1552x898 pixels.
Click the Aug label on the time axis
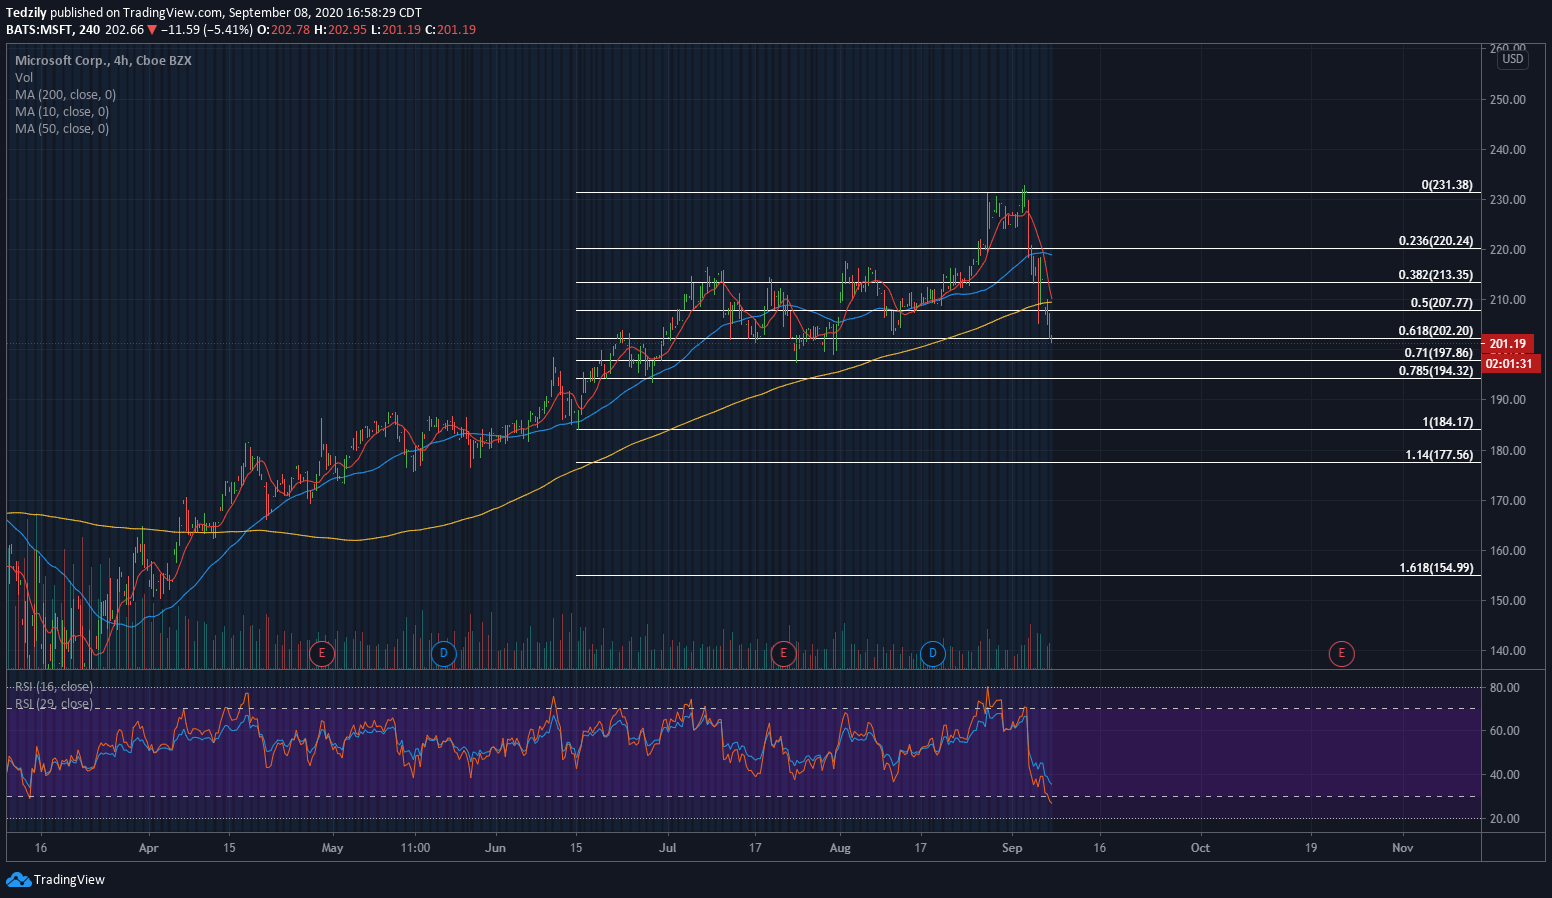tap(840, 848)
